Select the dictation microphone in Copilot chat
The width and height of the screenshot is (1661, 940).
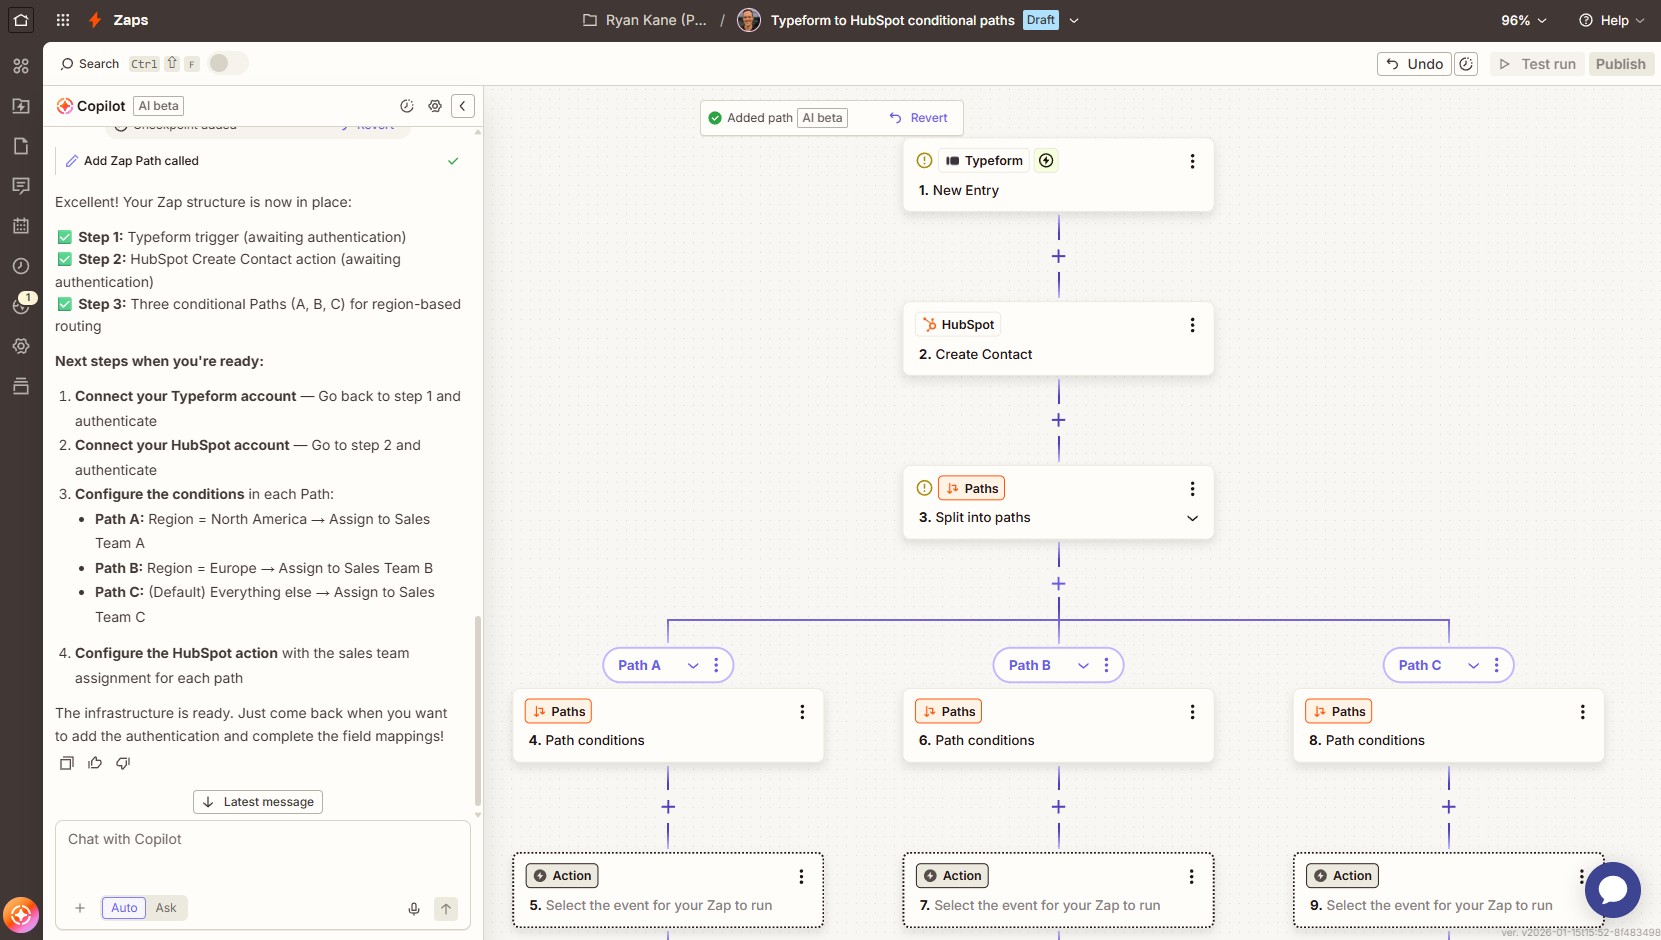pyautogui.click(x=413, y=909)
